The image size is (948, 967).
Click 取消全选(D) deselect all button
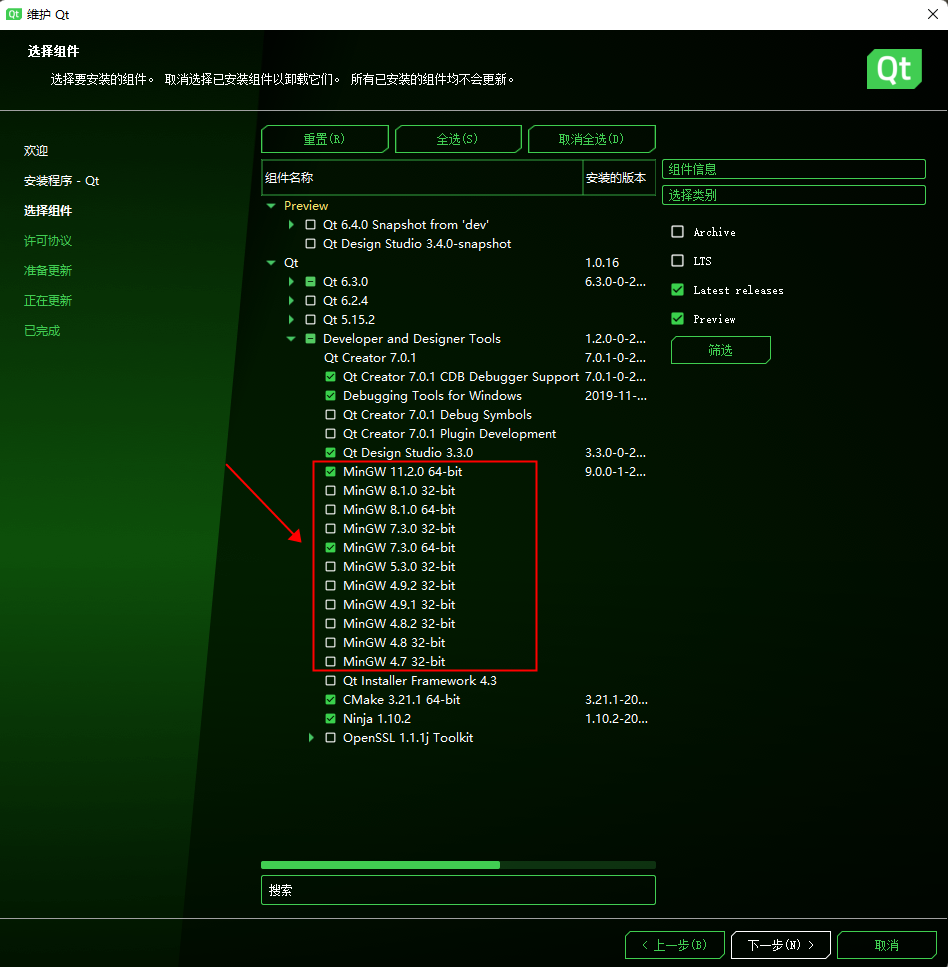click(591, 139)
